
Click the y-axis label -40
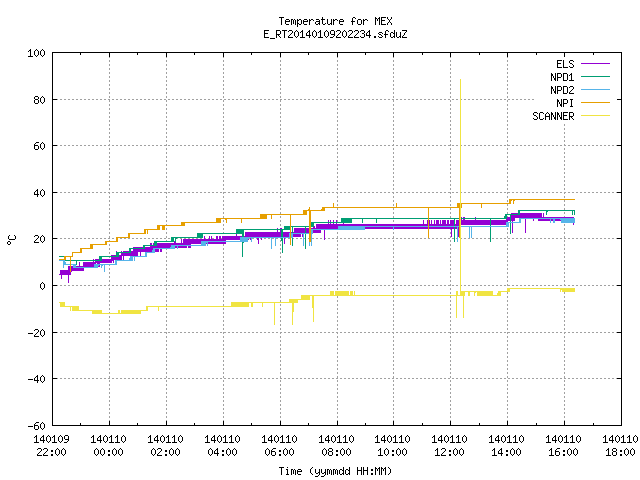click(36, 379)
